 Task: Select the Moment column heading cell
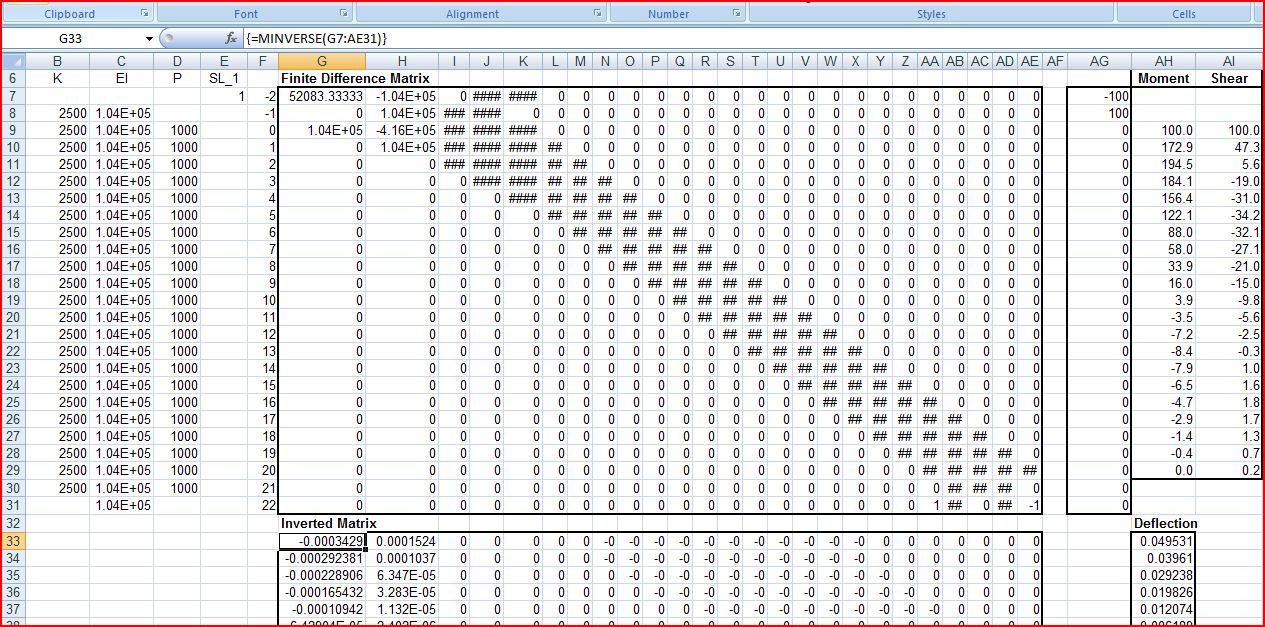1163,78
